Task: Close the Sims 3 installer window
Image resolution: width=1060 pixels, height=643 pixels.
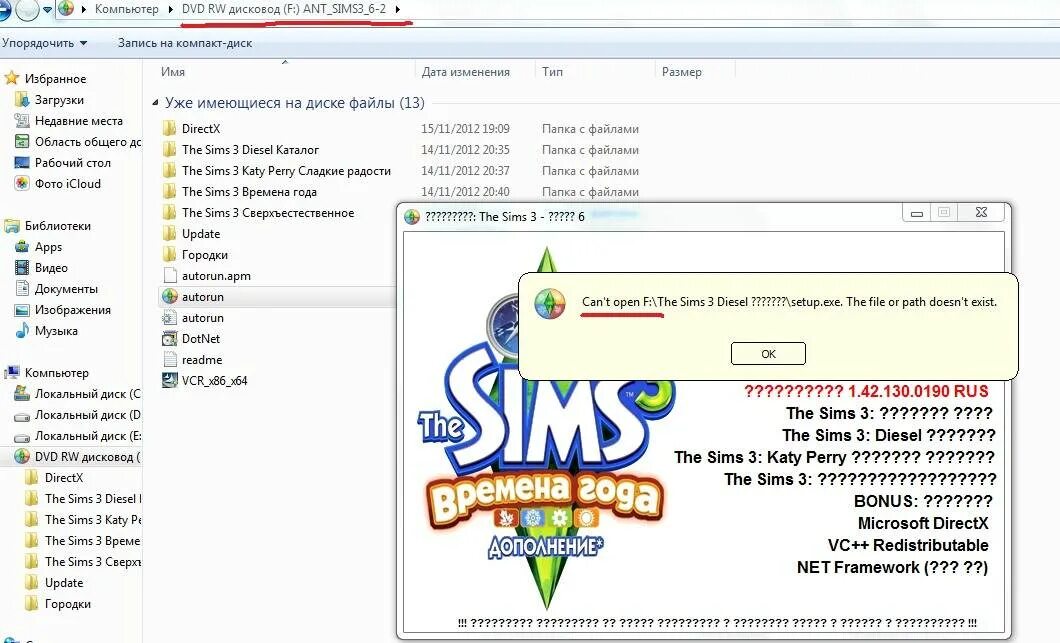Action: [982, 212]
